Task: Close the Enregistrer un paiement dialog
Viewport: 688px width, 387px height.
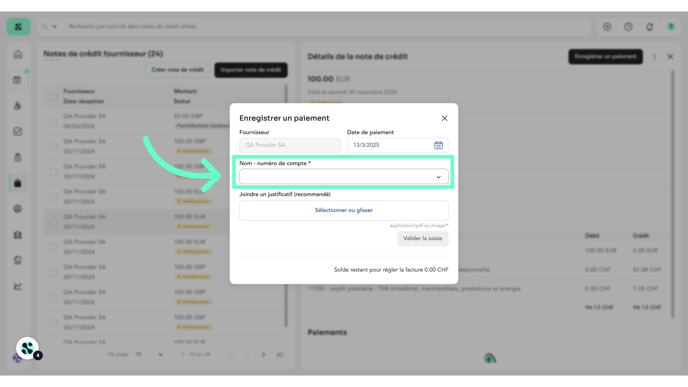Action: (444, 118)
